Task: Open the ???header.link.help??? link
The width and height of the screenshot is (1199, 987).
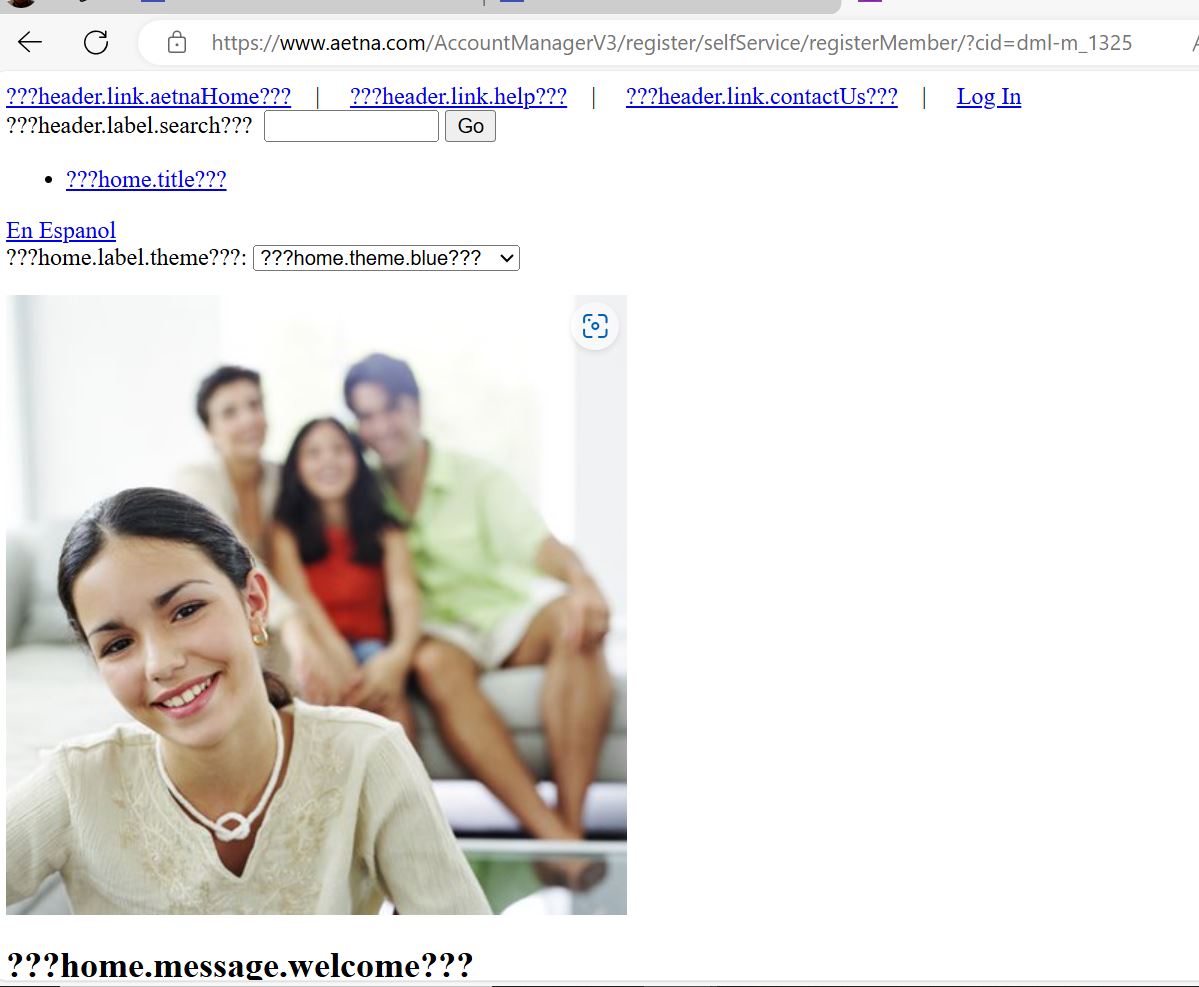Action: click(458, 96)
